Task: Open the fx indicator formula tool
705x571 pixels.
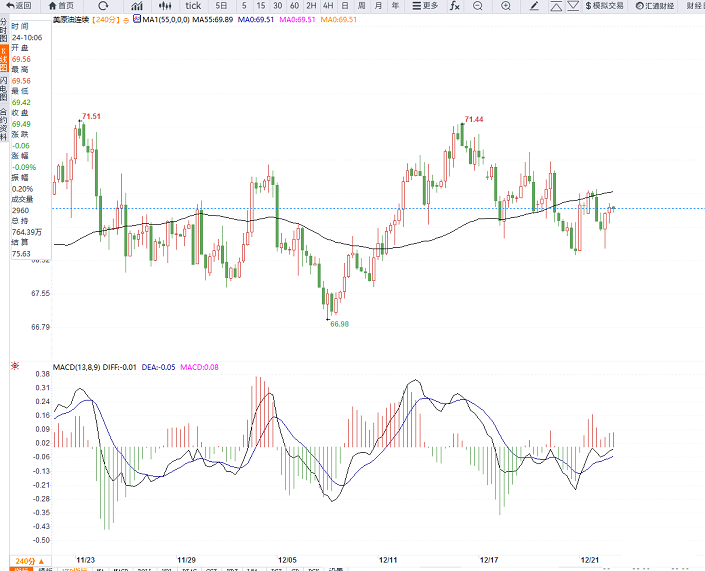Action: point(455,6)
